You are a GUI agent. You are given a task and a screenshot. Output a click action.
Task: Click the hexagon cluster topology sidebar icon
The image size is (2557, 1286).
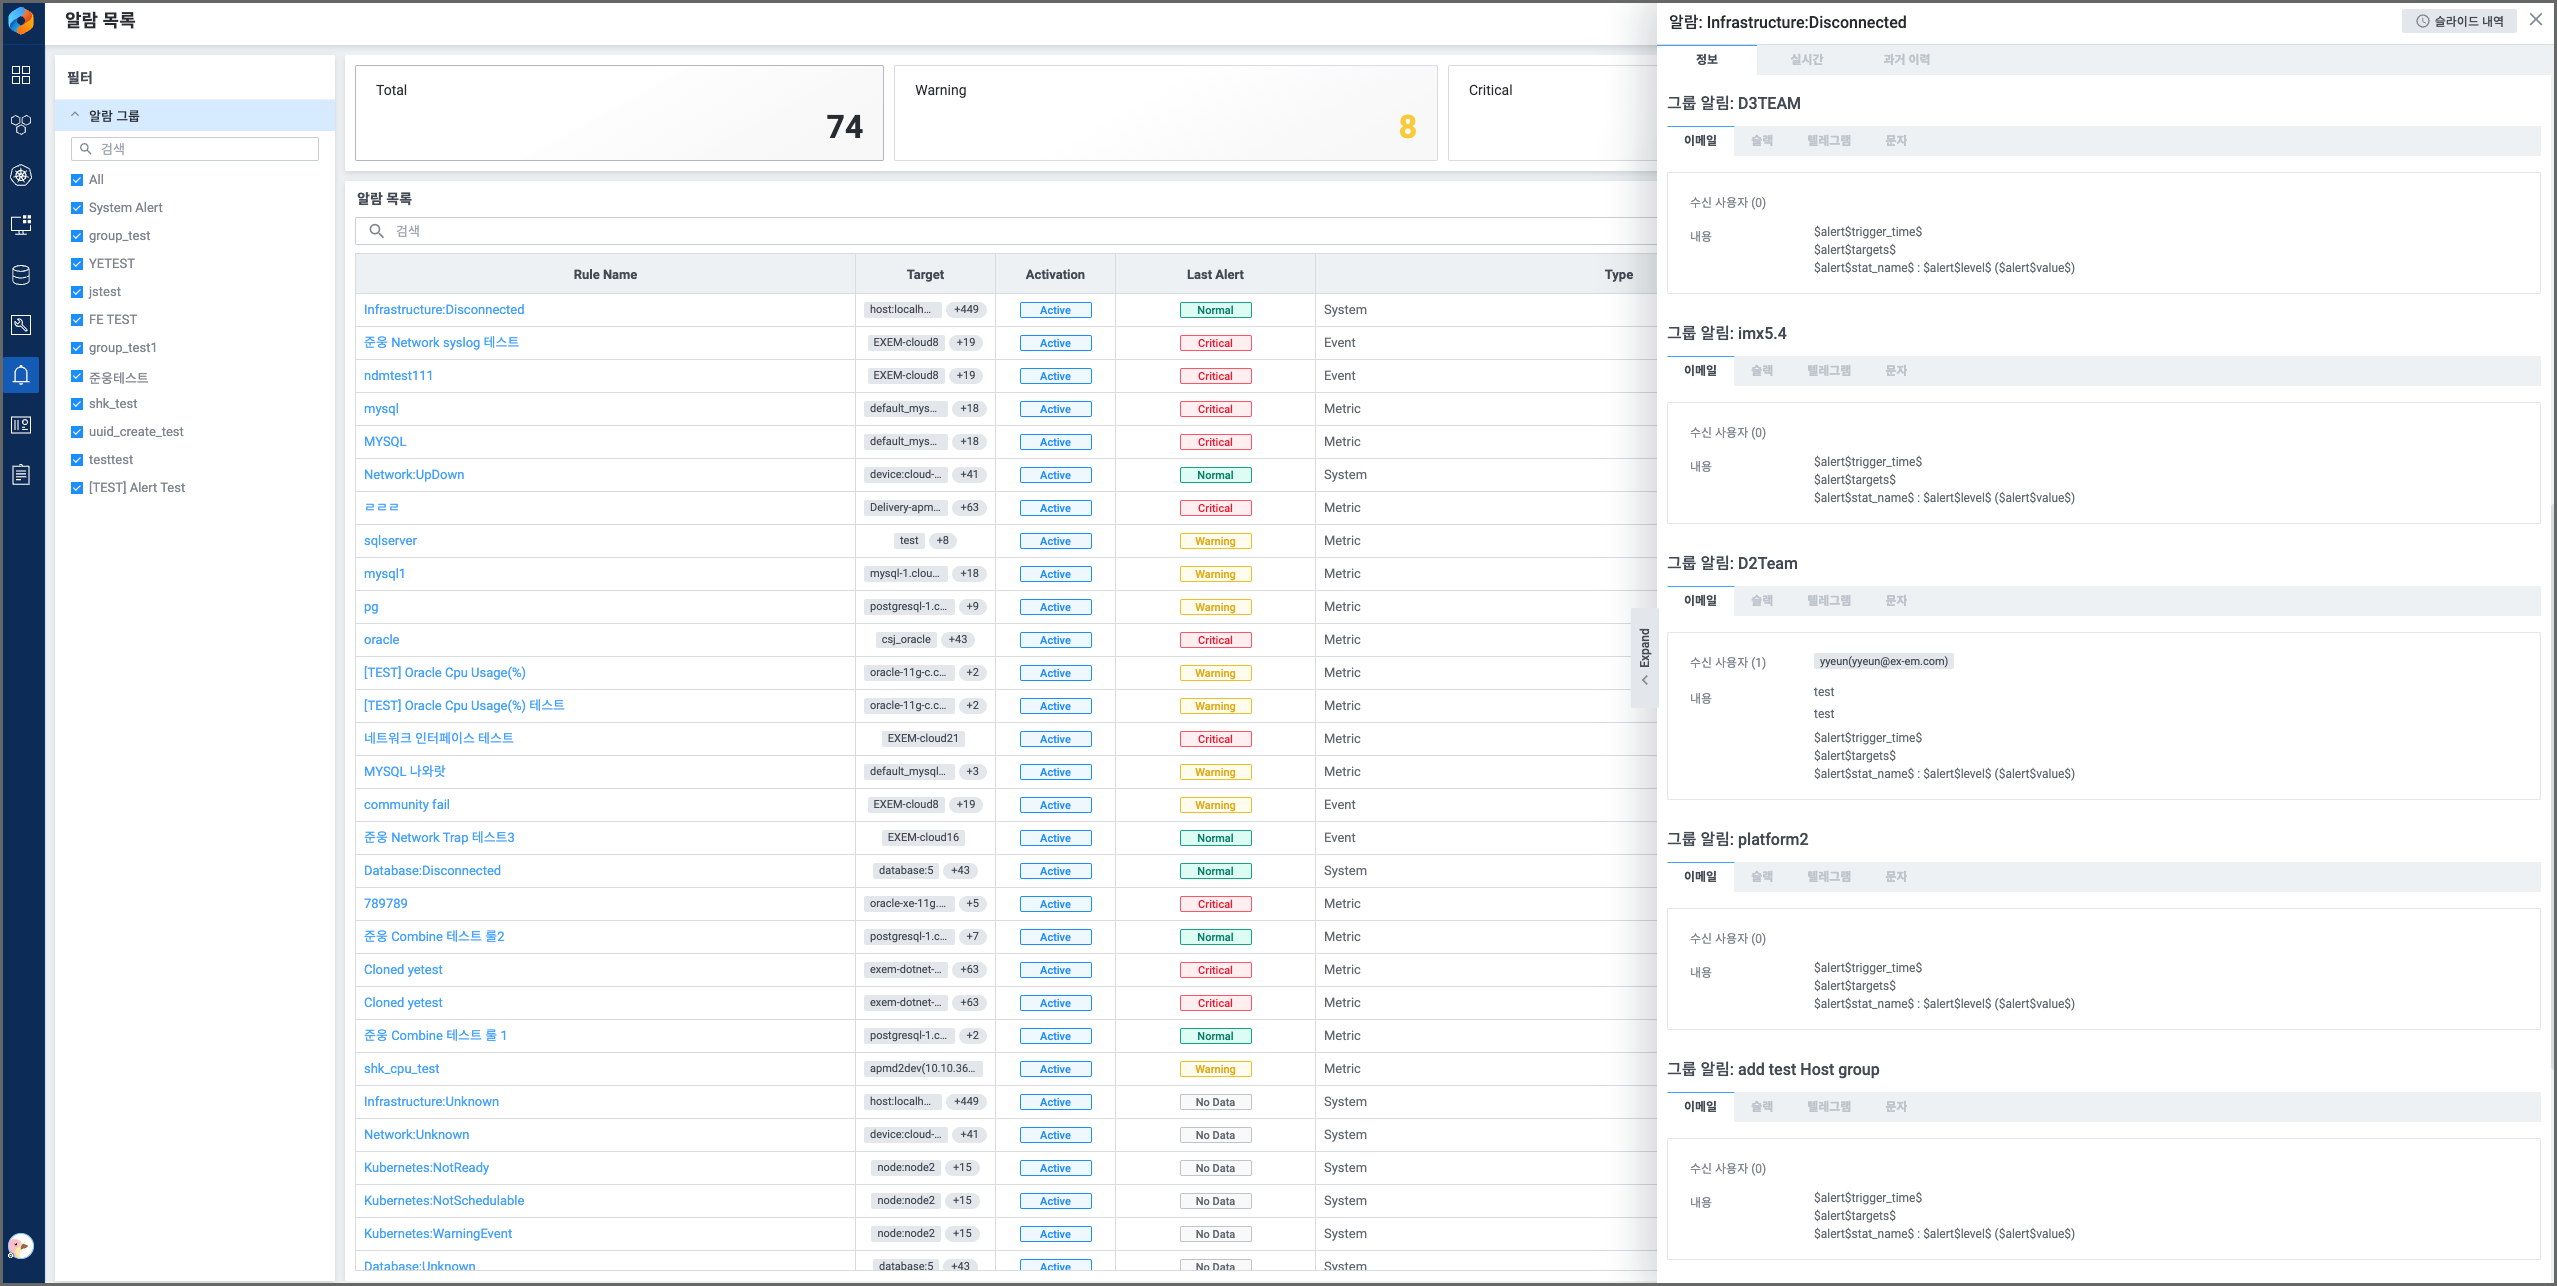[x=21, y=125]
